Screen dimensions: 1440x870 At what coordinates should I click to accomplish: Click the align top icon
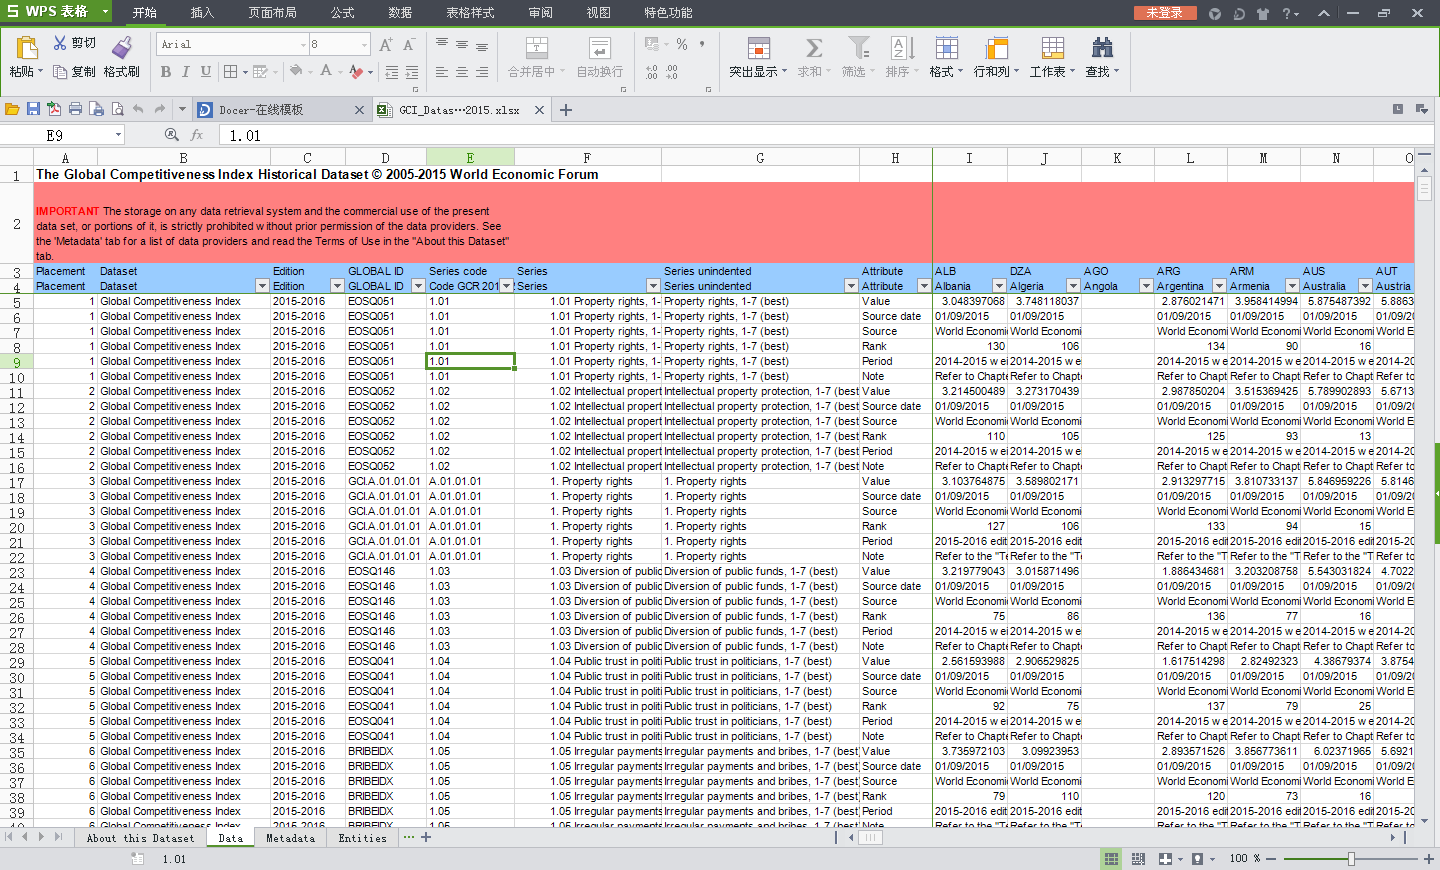click(x=442, y=44)
